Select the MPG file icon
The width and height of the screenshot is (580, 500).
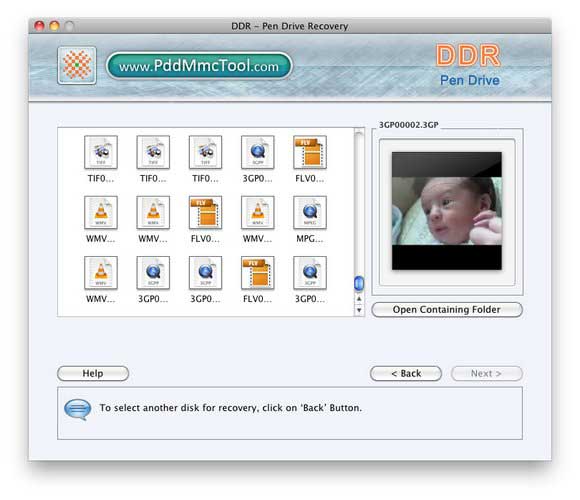point(310,212)
